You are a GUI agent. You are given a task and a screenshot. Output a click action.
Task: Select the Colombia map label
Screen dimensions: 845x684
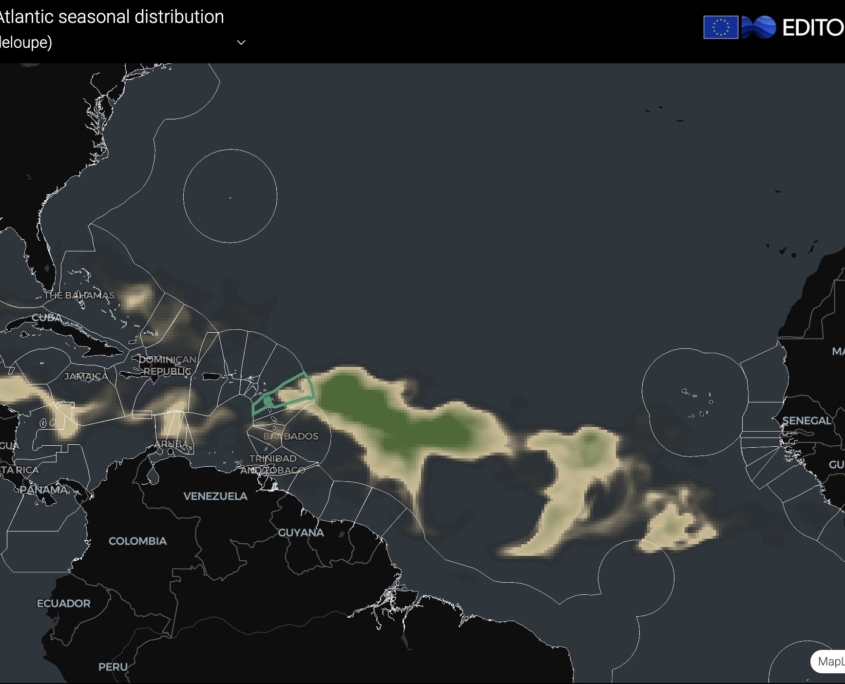click(137, 541)
